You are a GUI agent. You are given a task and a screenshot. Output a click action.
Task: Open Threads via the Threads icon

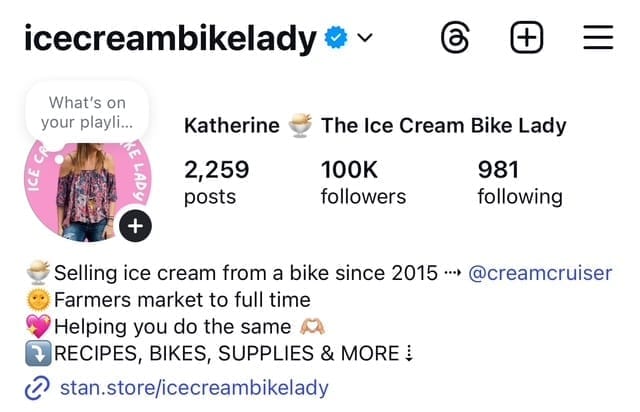456,39
